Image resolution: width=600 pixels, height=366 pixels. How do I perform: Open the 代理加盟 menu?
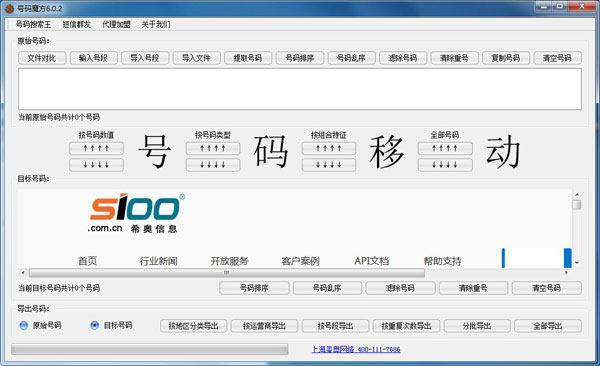[x=116, y=25]
